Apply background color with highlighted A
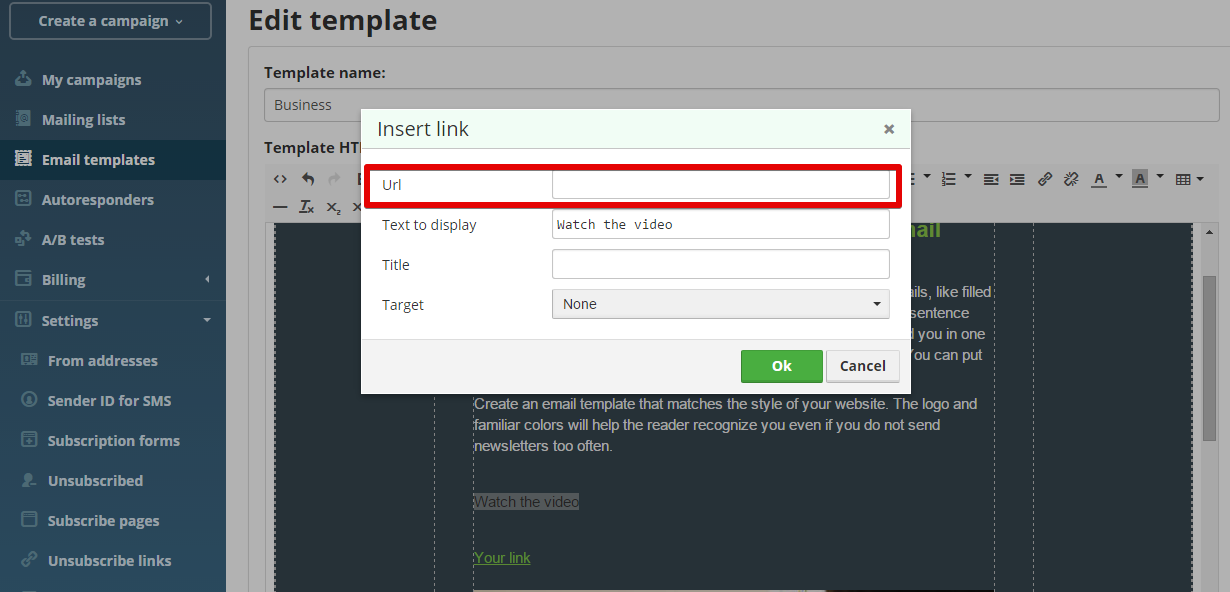Image resolution: width=1230 pixels, height=592 pixels. click(1140, 179)
